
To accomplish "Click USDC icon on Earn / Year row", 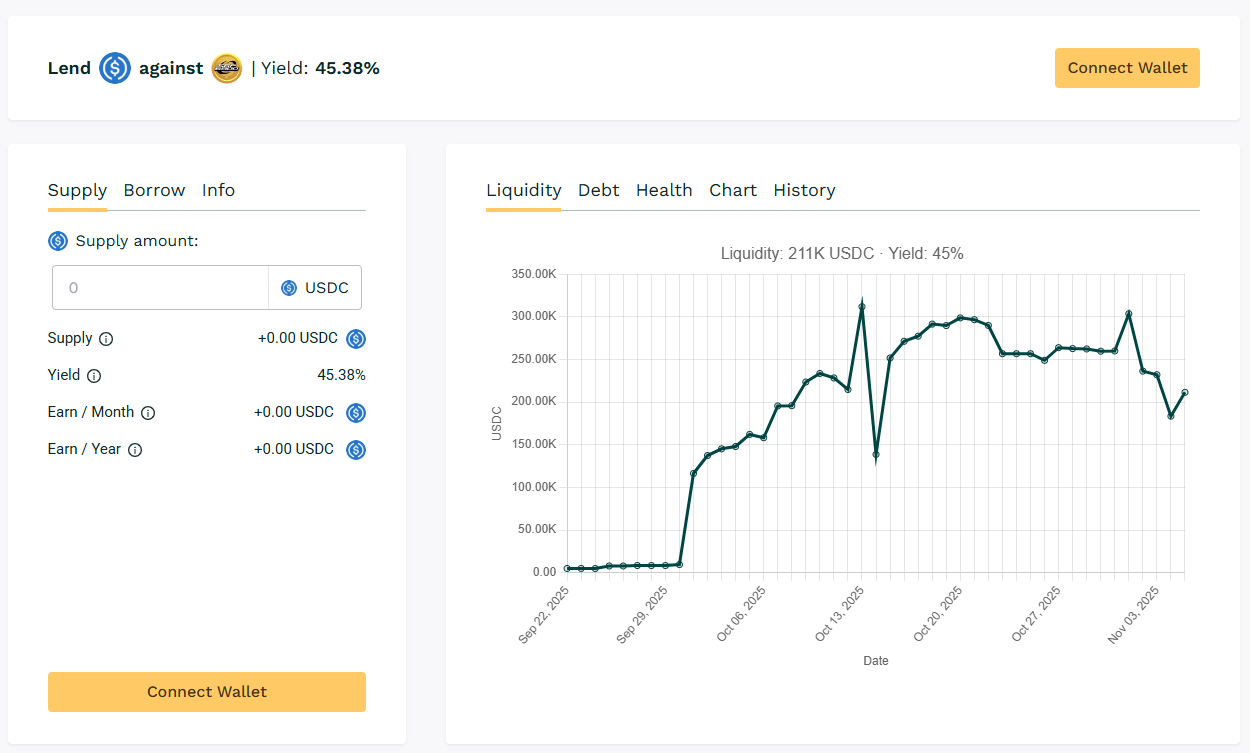I will [356, 450].
